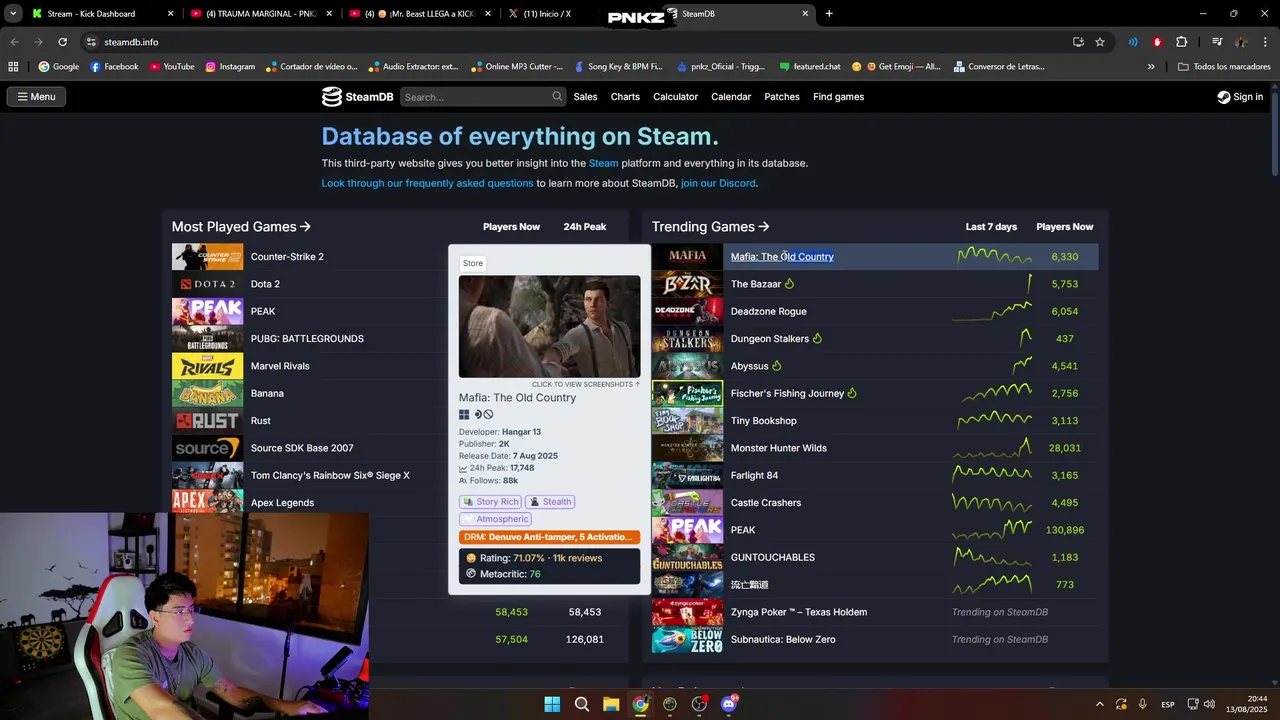Open the Find games menu item
Screen dimensions: 1280x720
[838, 97]
